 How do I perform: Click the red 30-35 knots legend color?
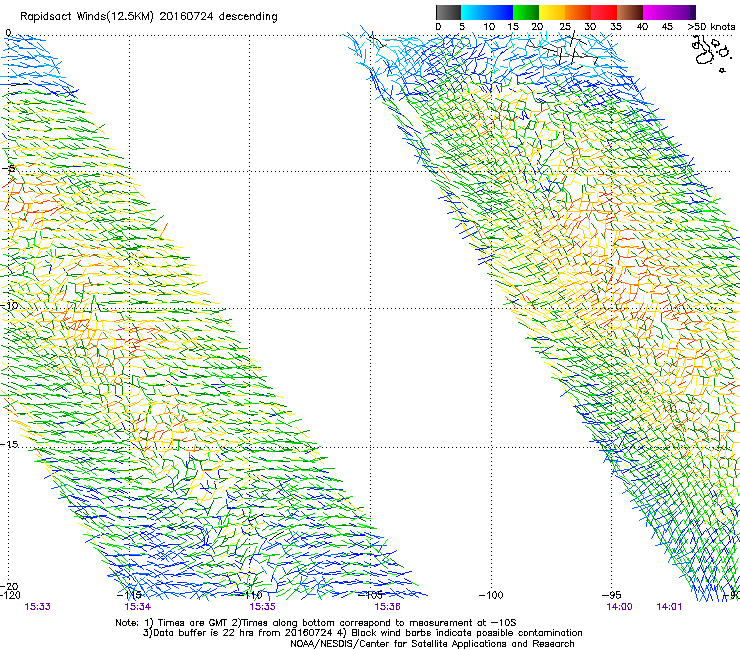[604, 12]
